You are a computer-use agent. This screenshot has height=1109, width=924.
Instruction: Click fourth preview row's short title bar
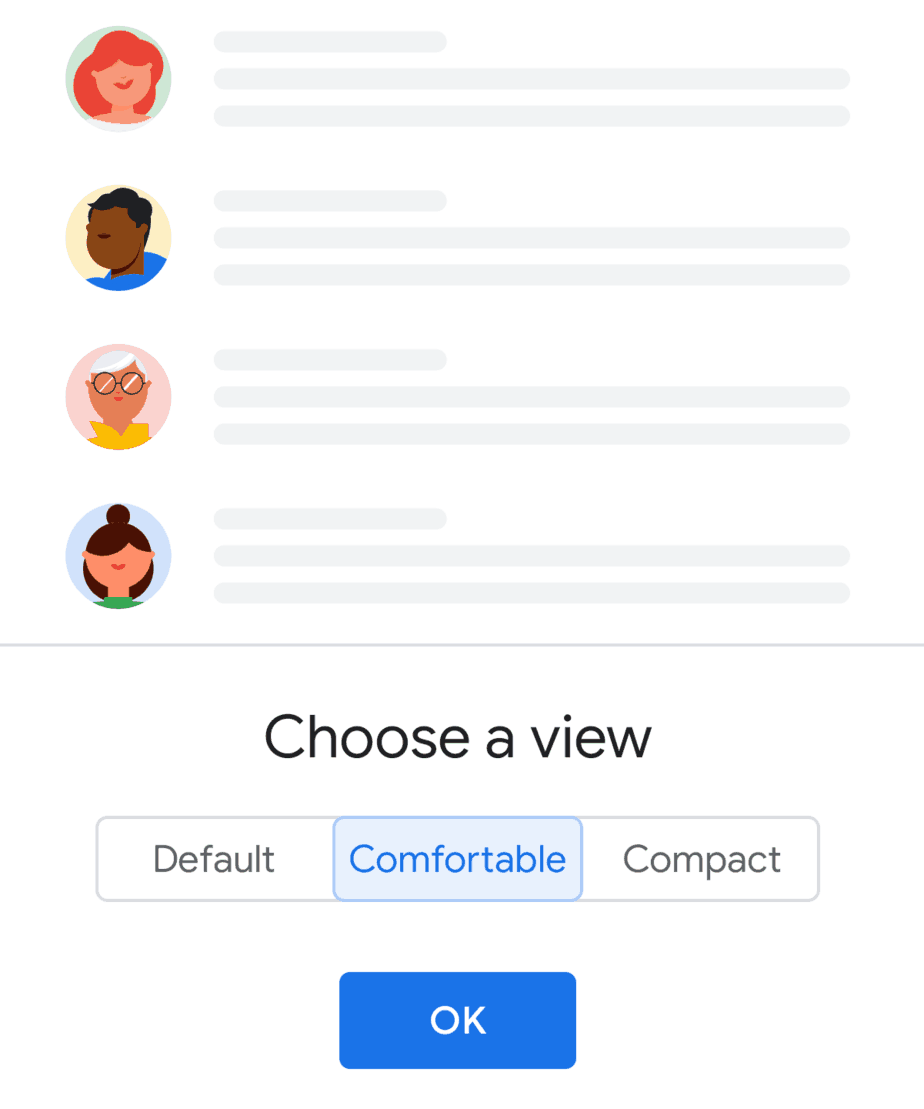(330, 518)
